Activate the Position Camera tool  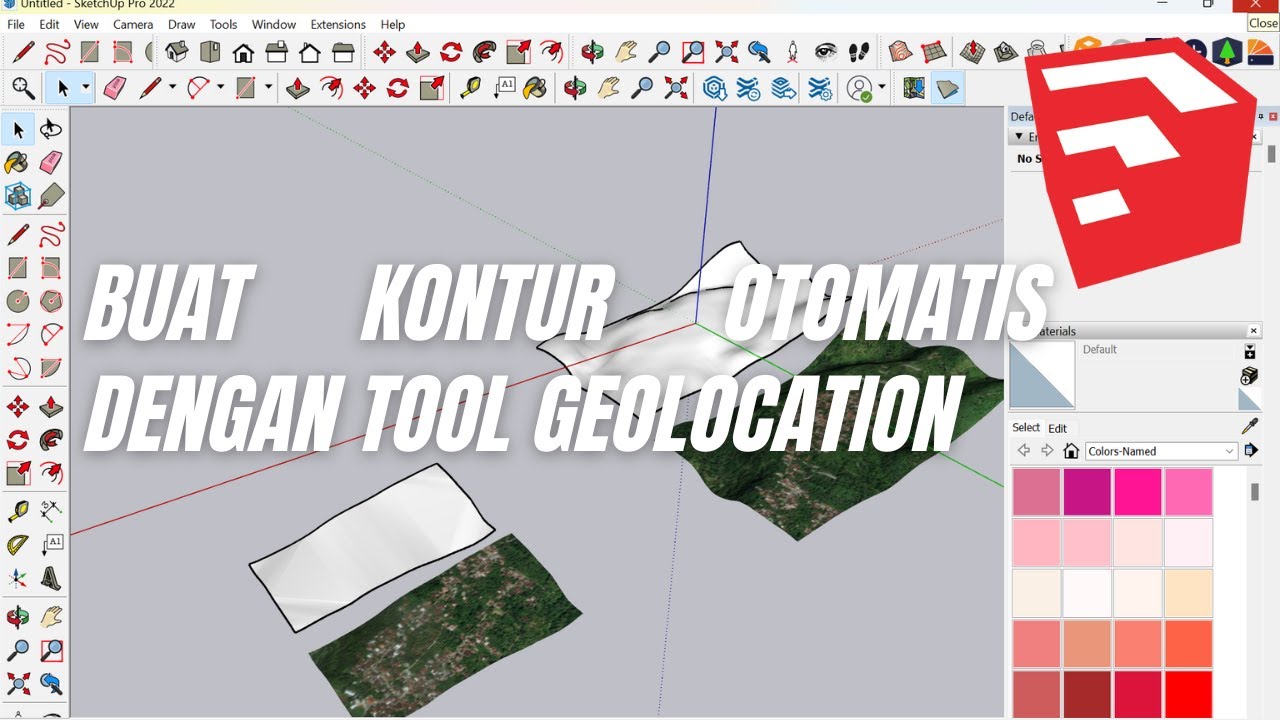pos(793,51)
